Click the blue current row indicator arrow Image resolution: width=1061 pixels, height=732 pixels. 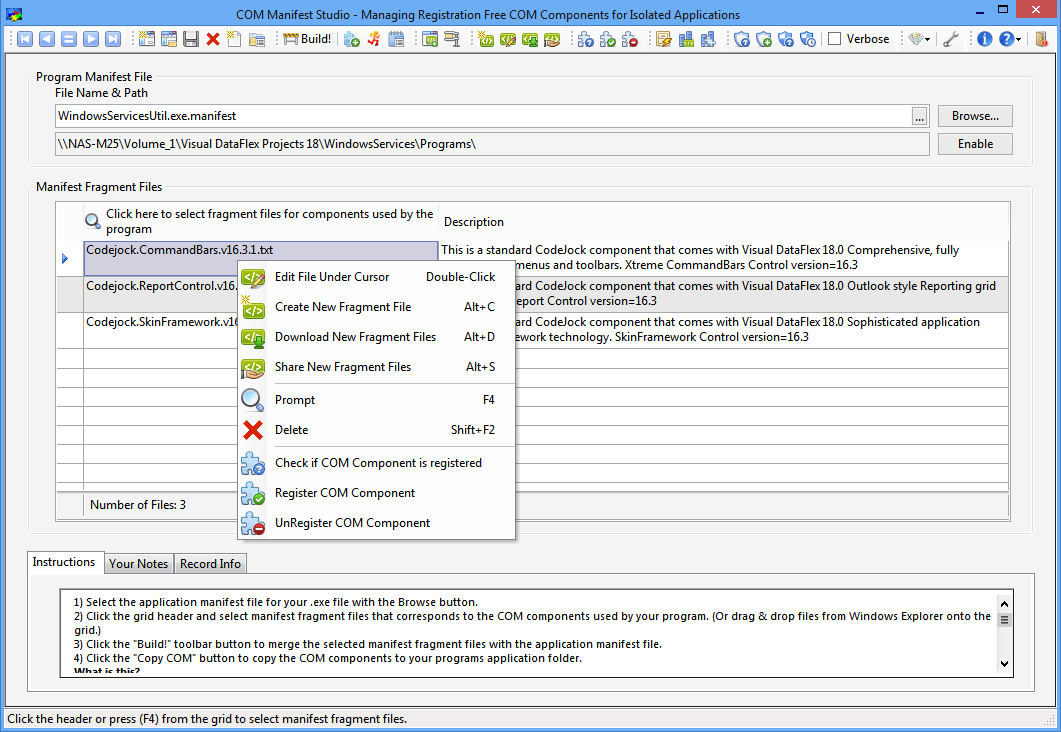click(65, 258)
